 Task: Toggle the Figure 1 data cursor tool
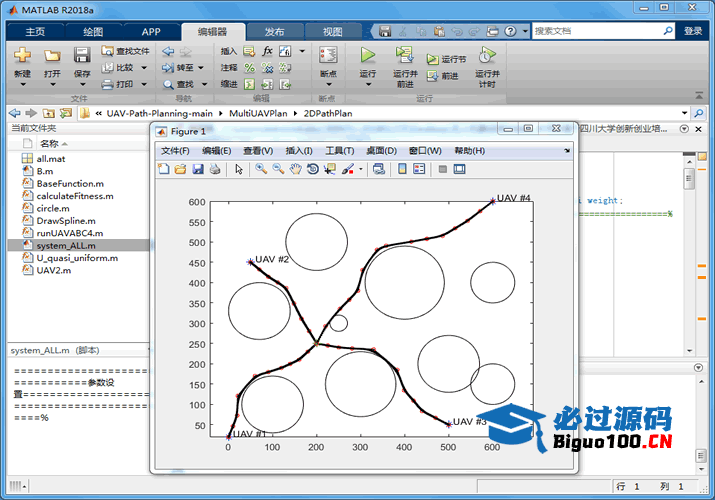coord(330,169)
